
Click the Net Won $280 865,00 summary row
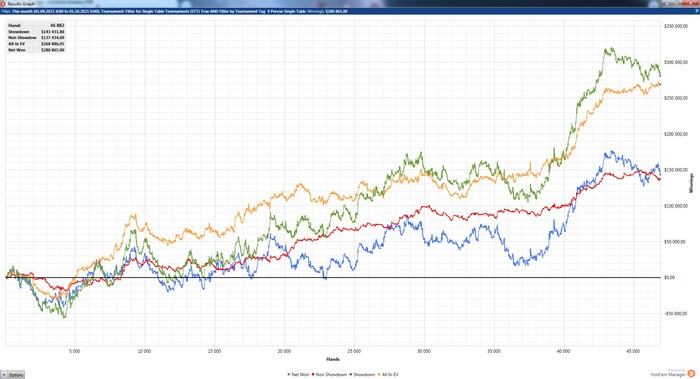click(36, 50)
